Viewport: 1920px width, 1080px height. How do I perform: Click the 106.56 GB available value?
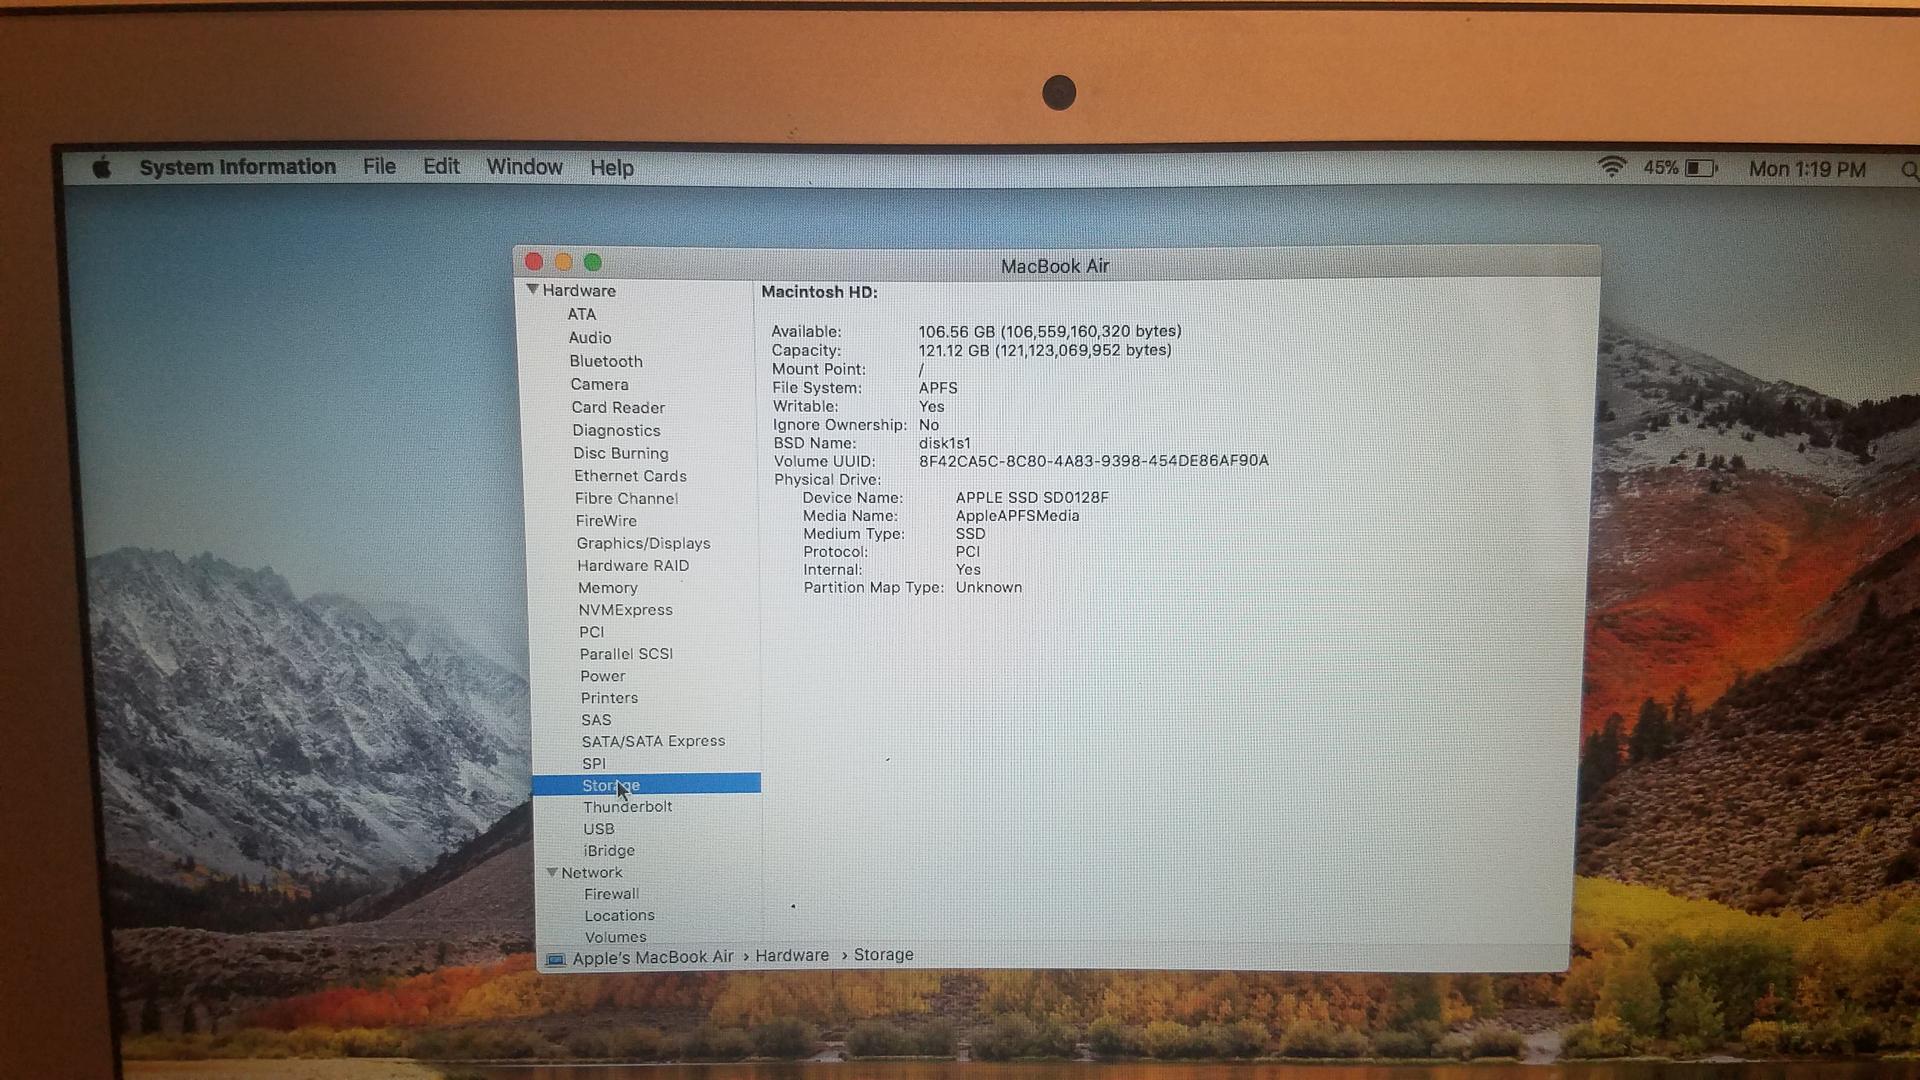click(x=1050, y=331)
